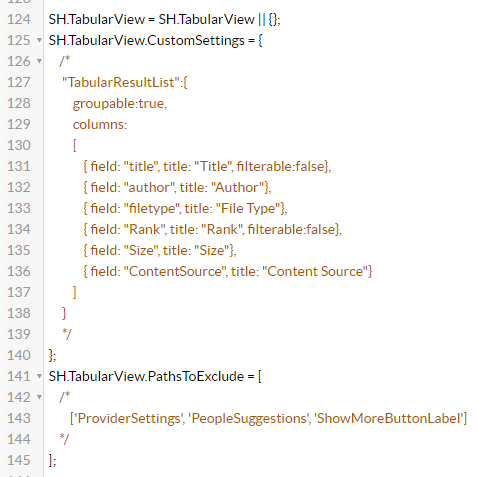Place cursor in "TabularResultList" text
The width and height of the screenshot is (478, 477).
click(121, 82)
